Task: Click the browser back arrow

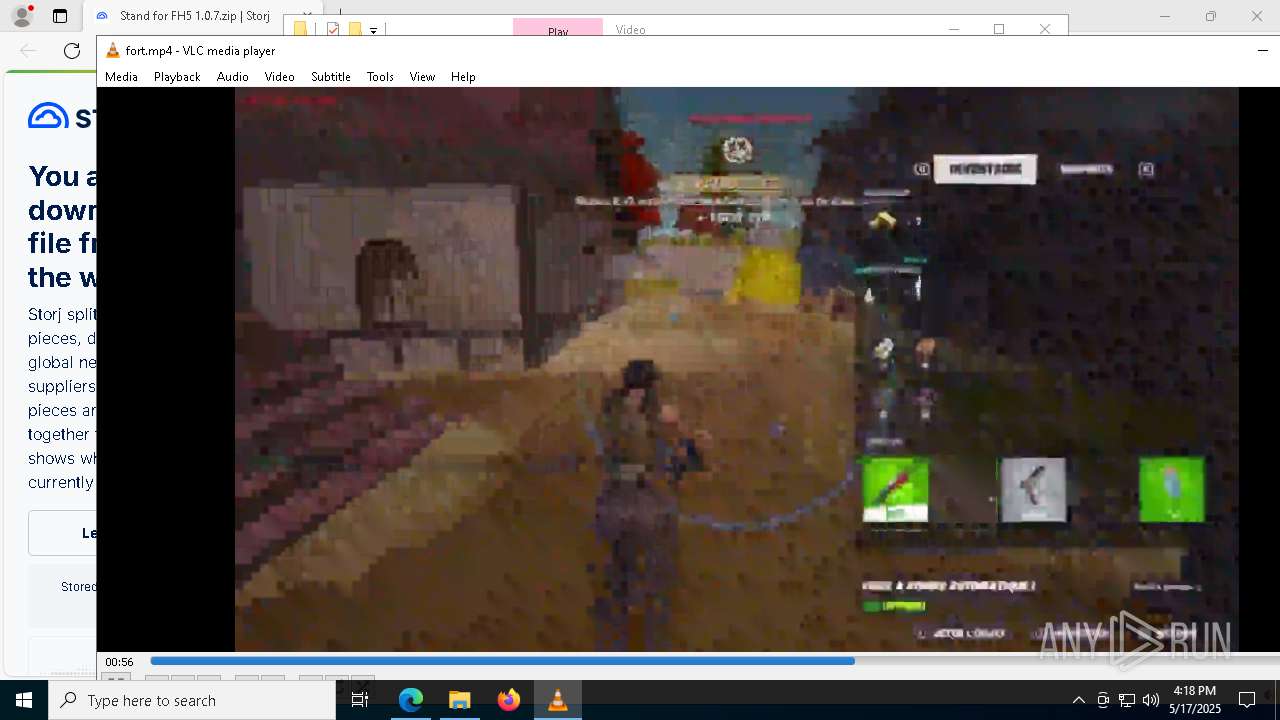Action: (x=28, y=51)
